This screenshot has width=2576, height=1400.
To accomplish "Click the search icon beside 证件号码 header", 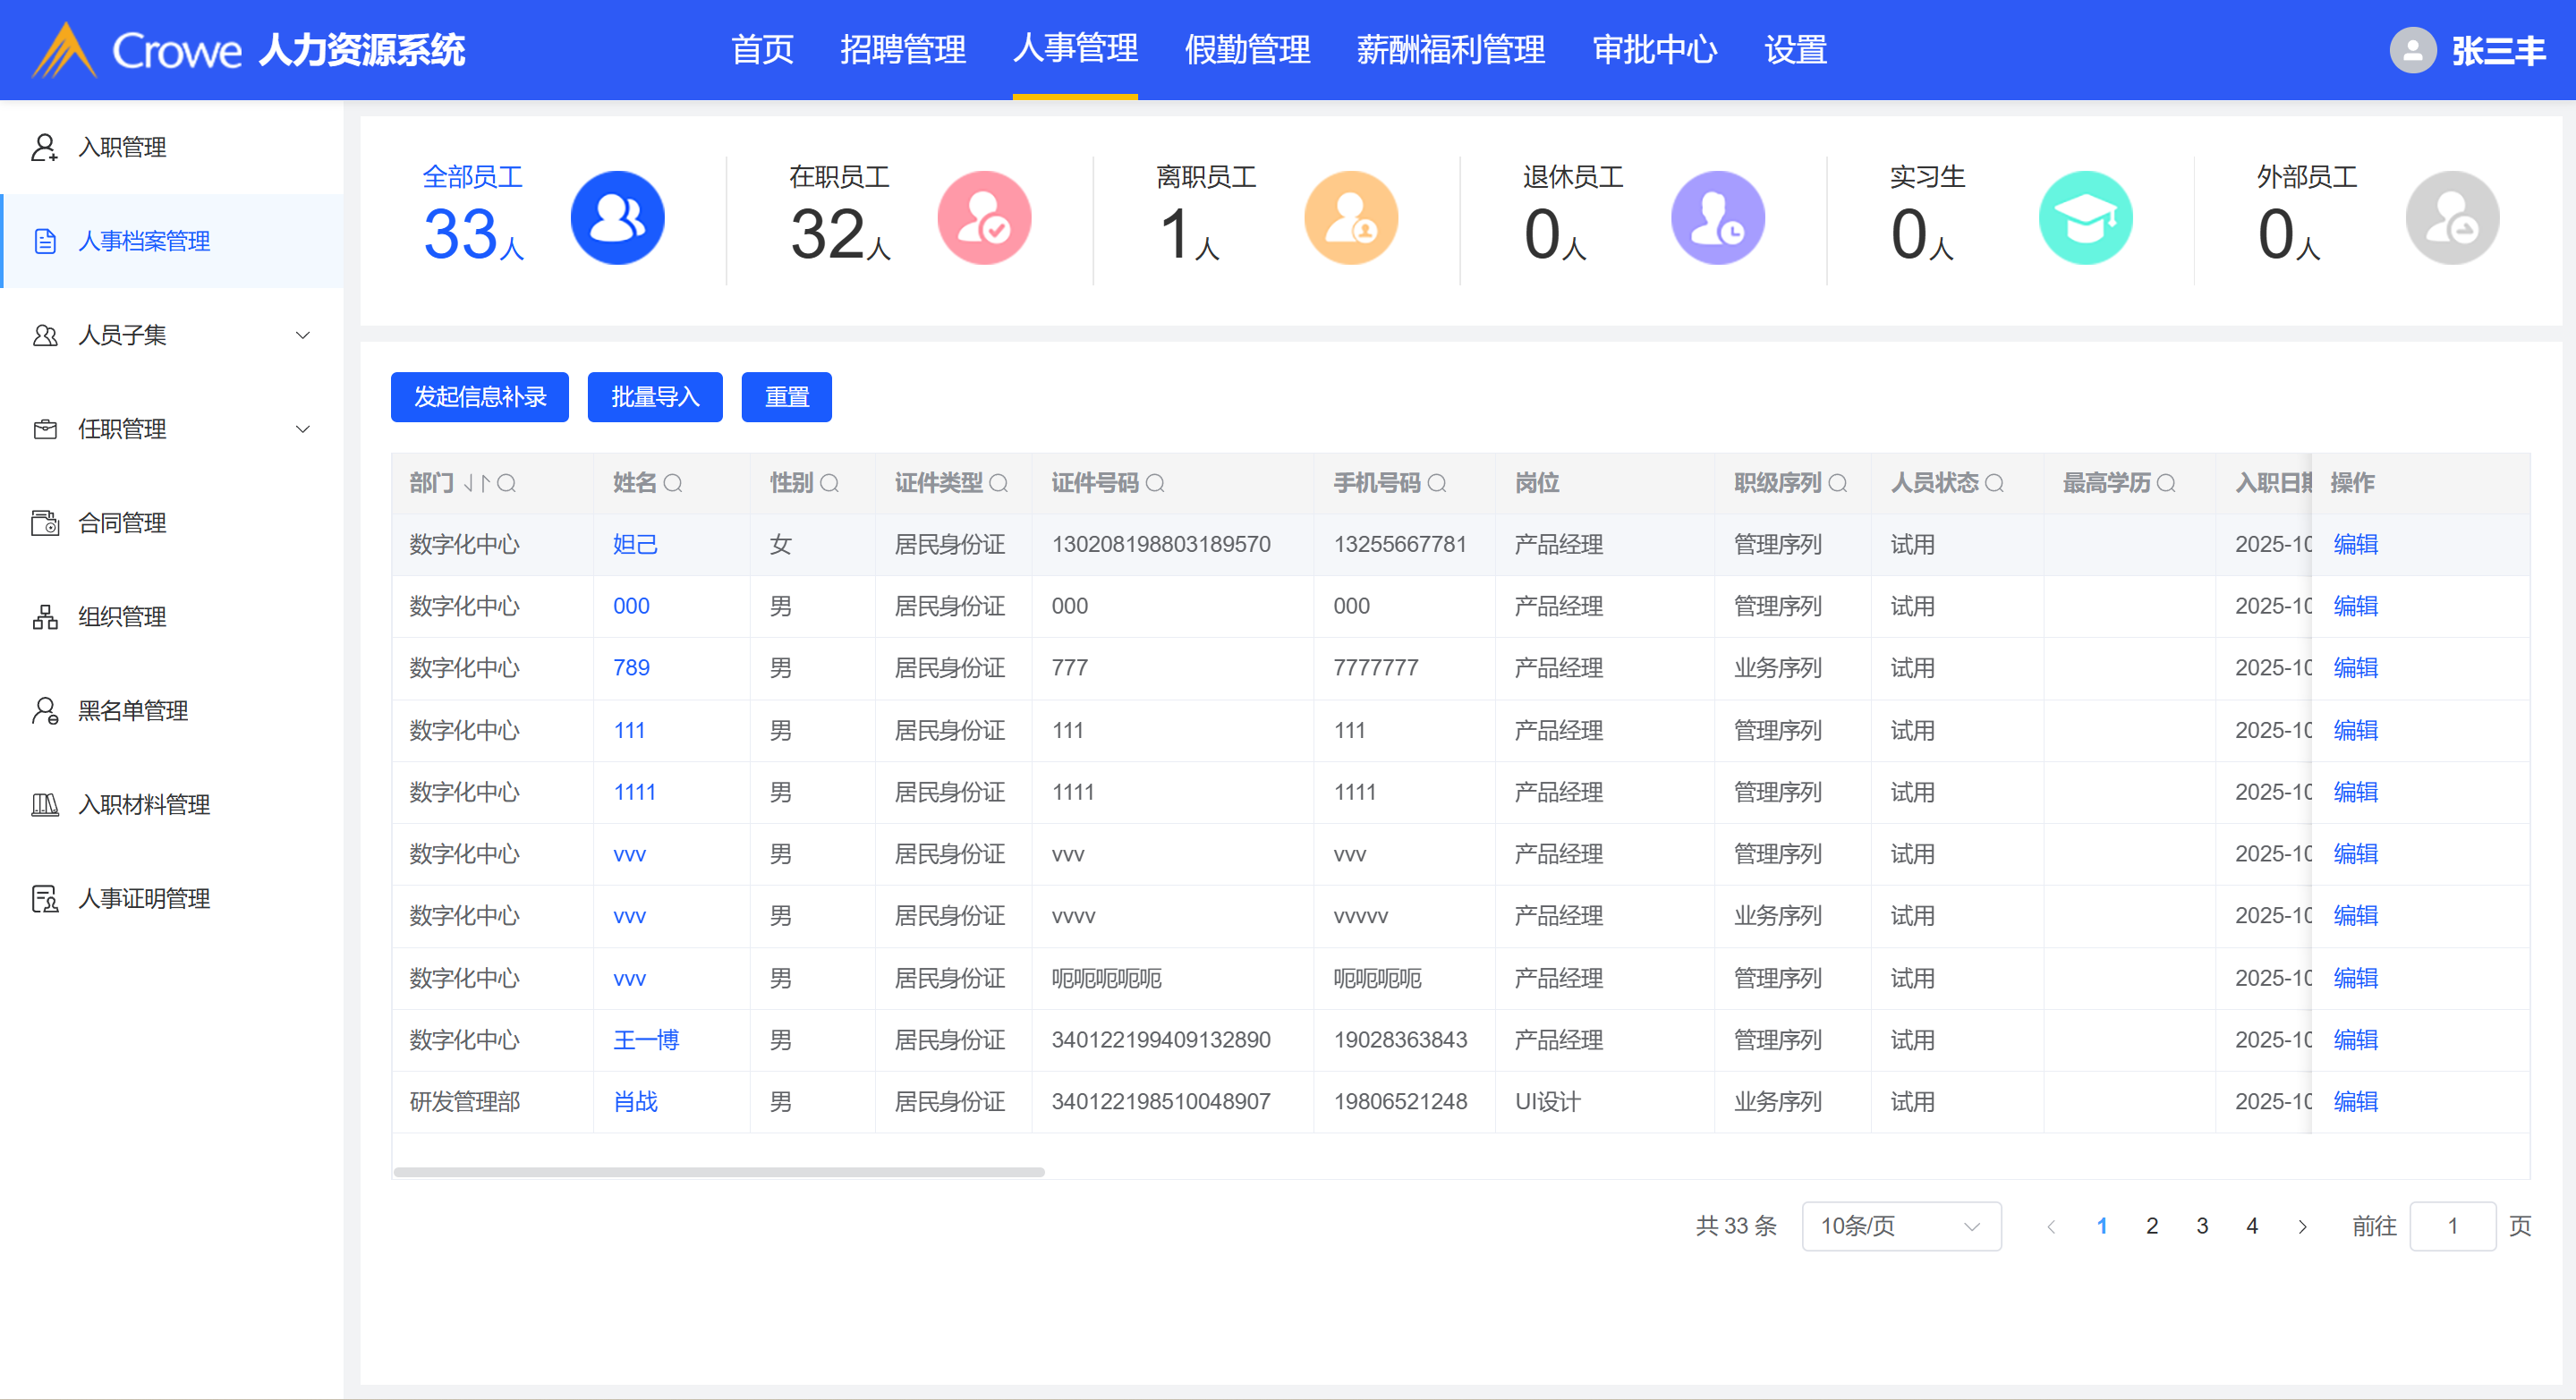I will click(x=1155, y=484).
